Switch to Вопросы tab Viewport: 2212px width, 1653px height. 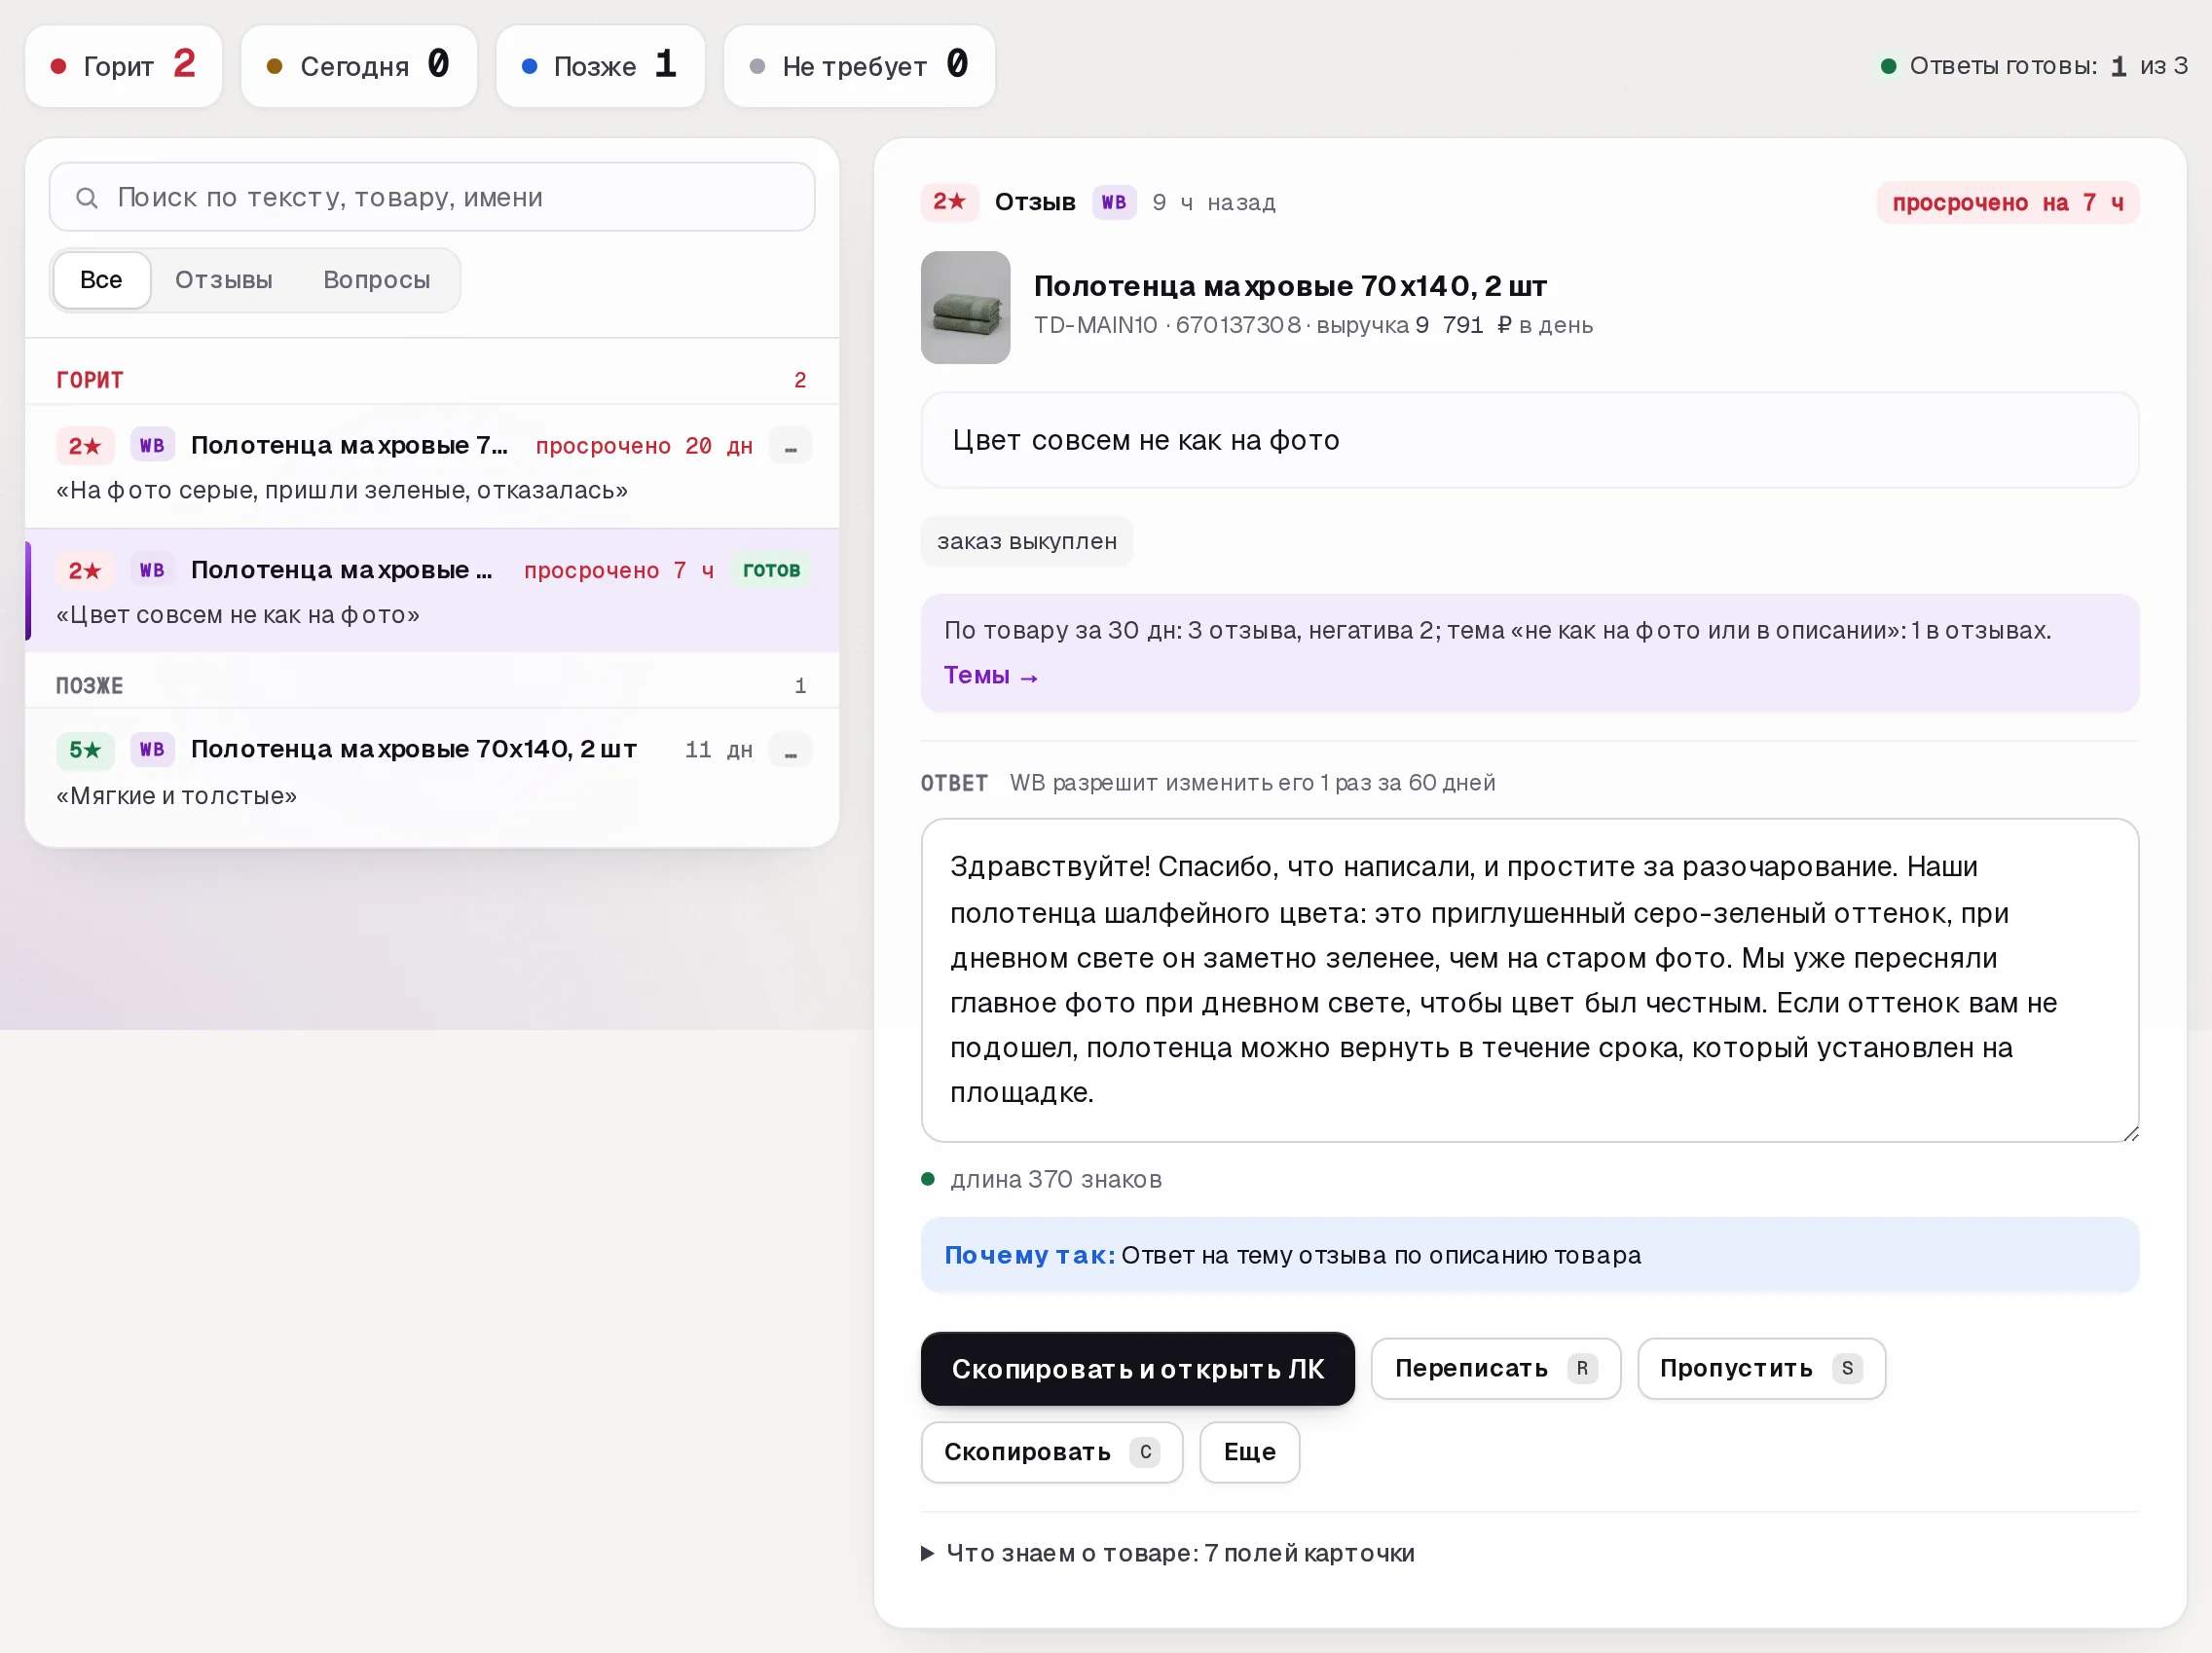click(x=377, y=280)
